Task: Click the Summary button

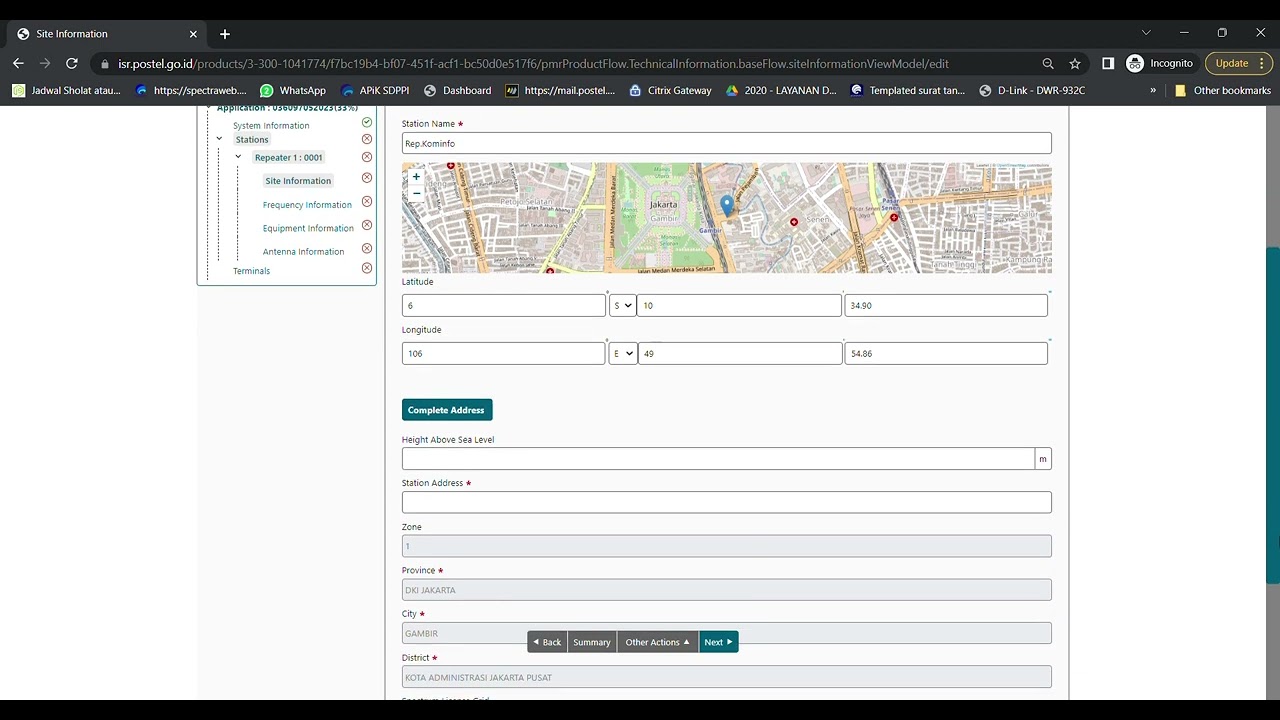Action: [591, 642]
